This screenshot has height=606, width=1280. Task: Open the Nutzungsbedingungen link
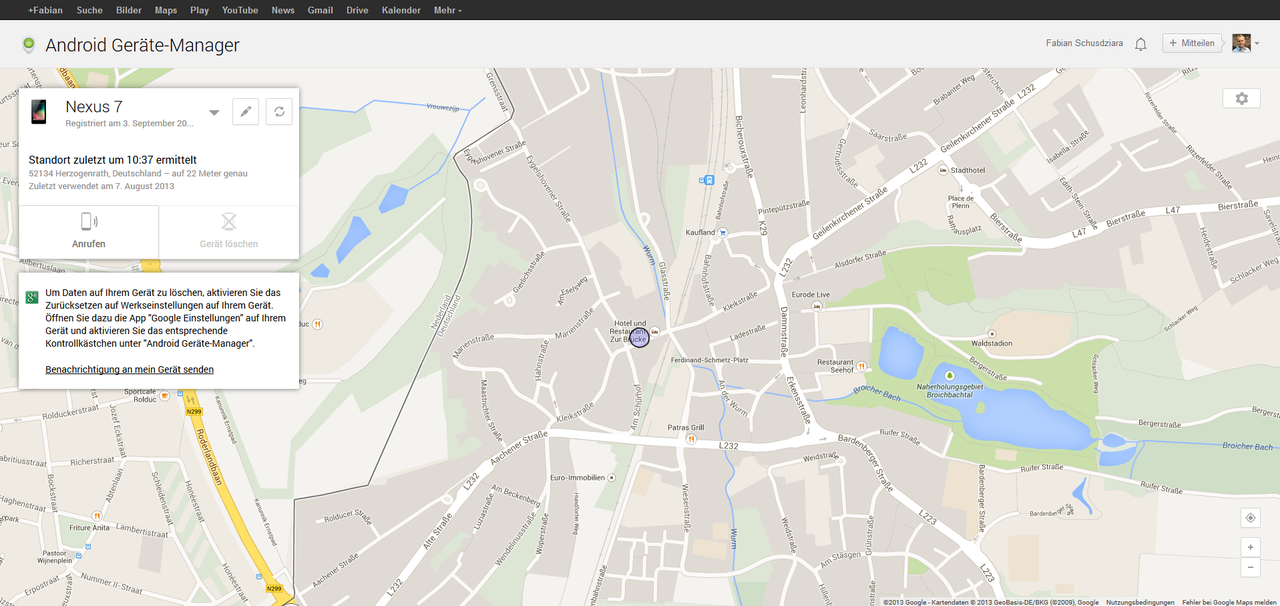click(x=1140, y=602)
